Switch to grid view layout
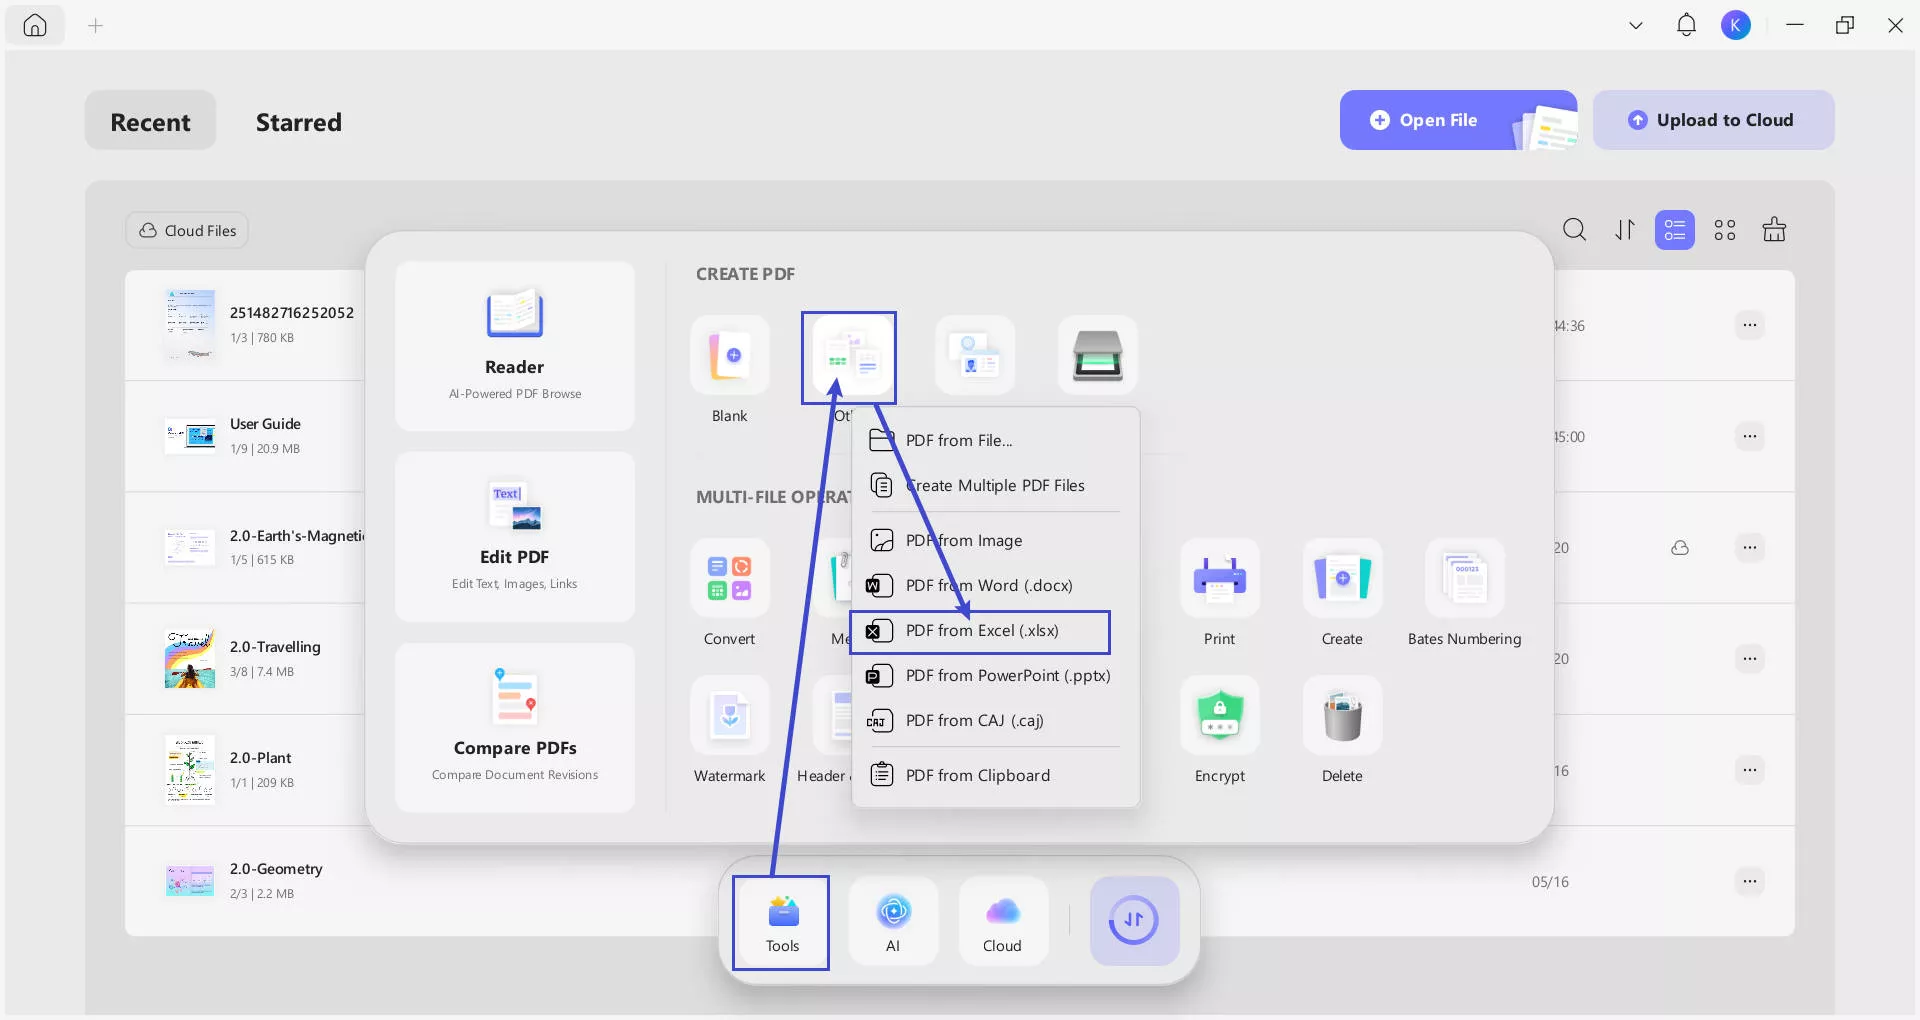Screen dimensions: 1920x1020 (1724, 230)
